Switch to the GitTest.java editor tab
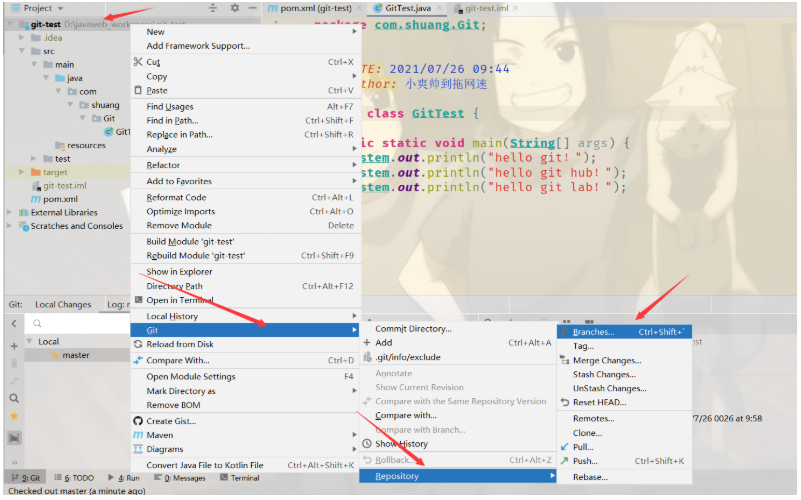 tap(408, 8)
